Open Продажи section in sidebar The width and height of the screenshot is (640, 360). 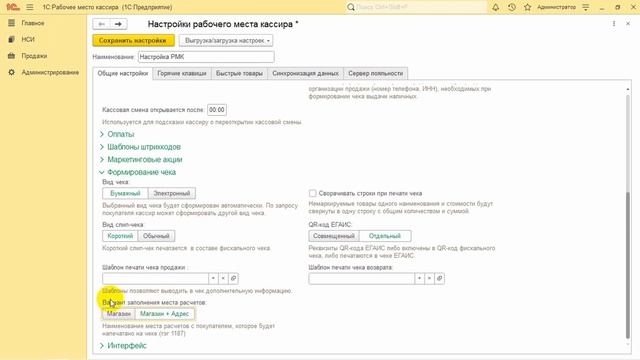click(34, 56)
